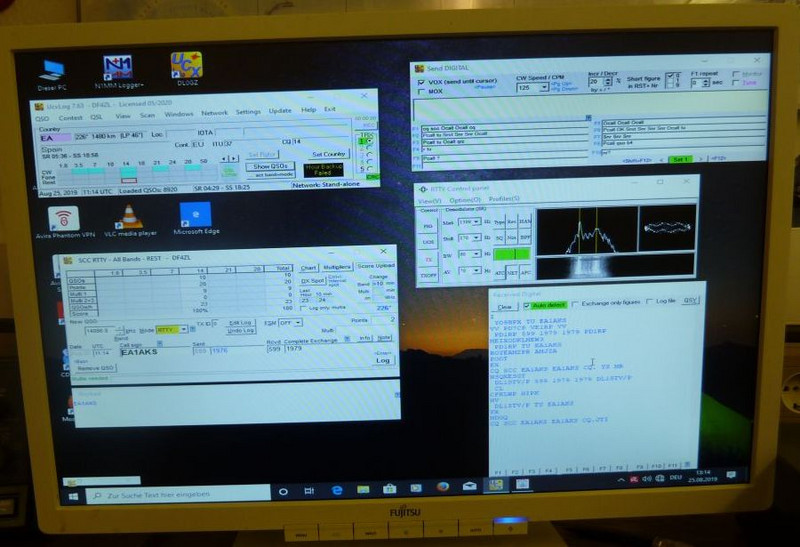The height and width of the screenshot is (547, 800).
Task: Open File Explorer from taskbar
Action: [363, 489]
